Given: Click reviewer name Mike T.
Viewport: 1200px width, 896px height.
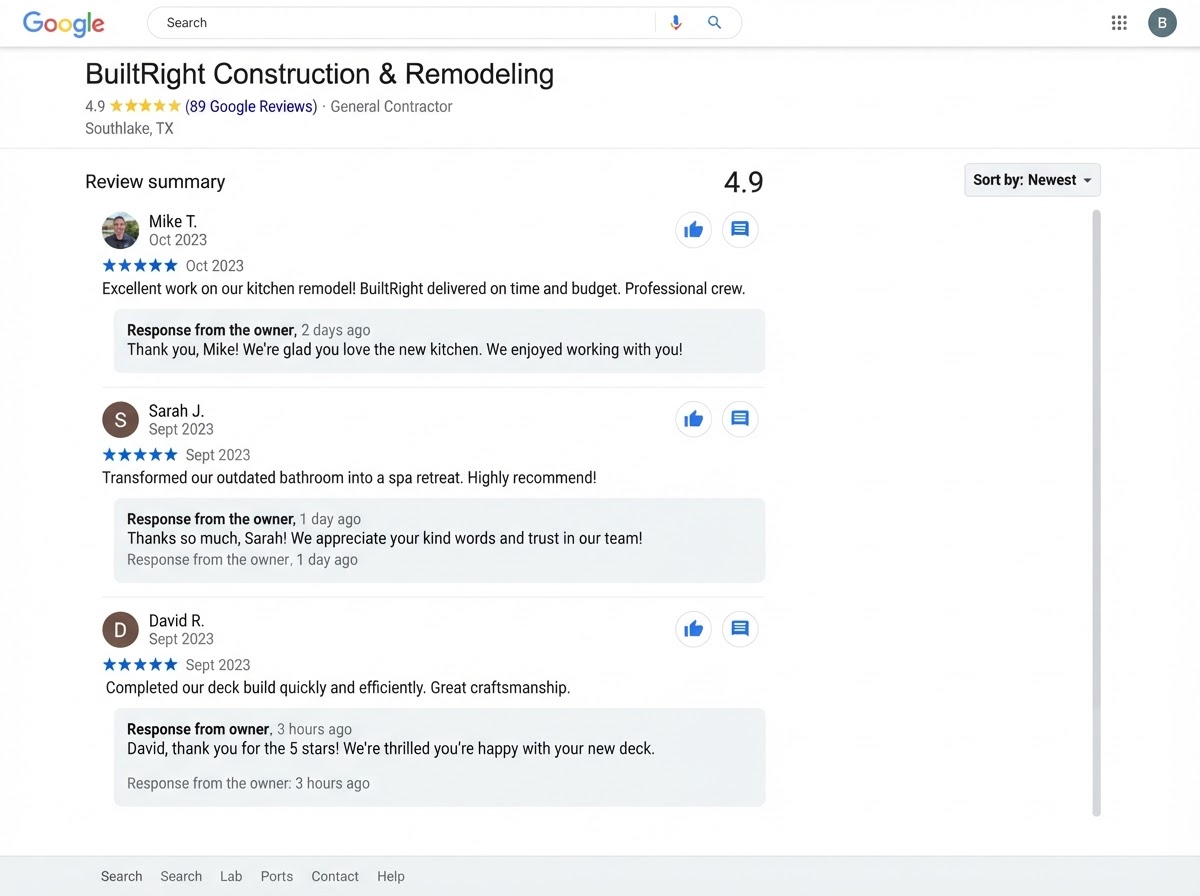Looking at the screenshot, I should pyautogui.click(x=173, y=221).
